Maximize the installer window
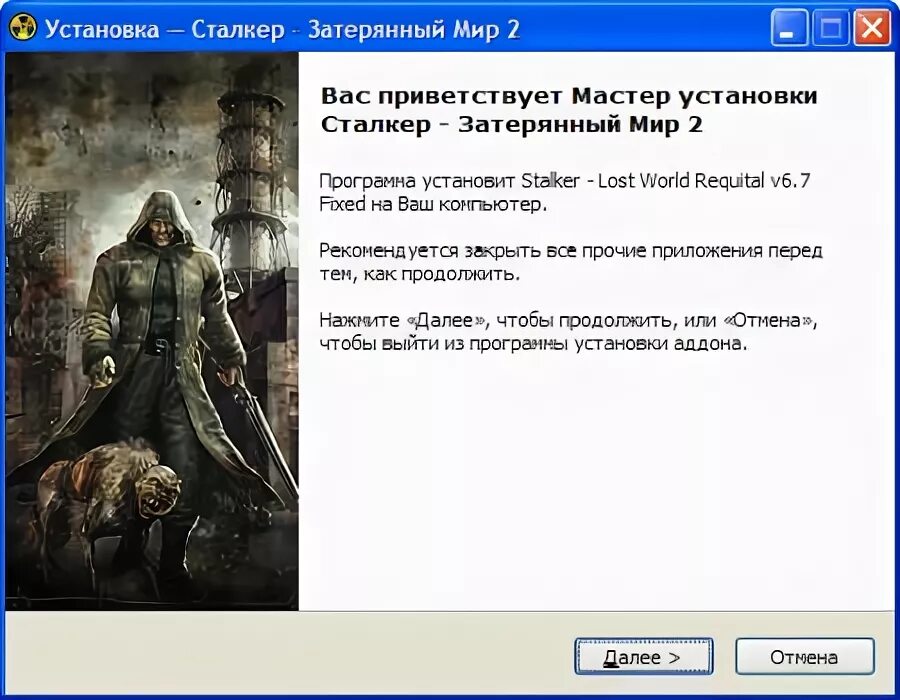Screen dimensions: 900x700 (x=831, y=28)
